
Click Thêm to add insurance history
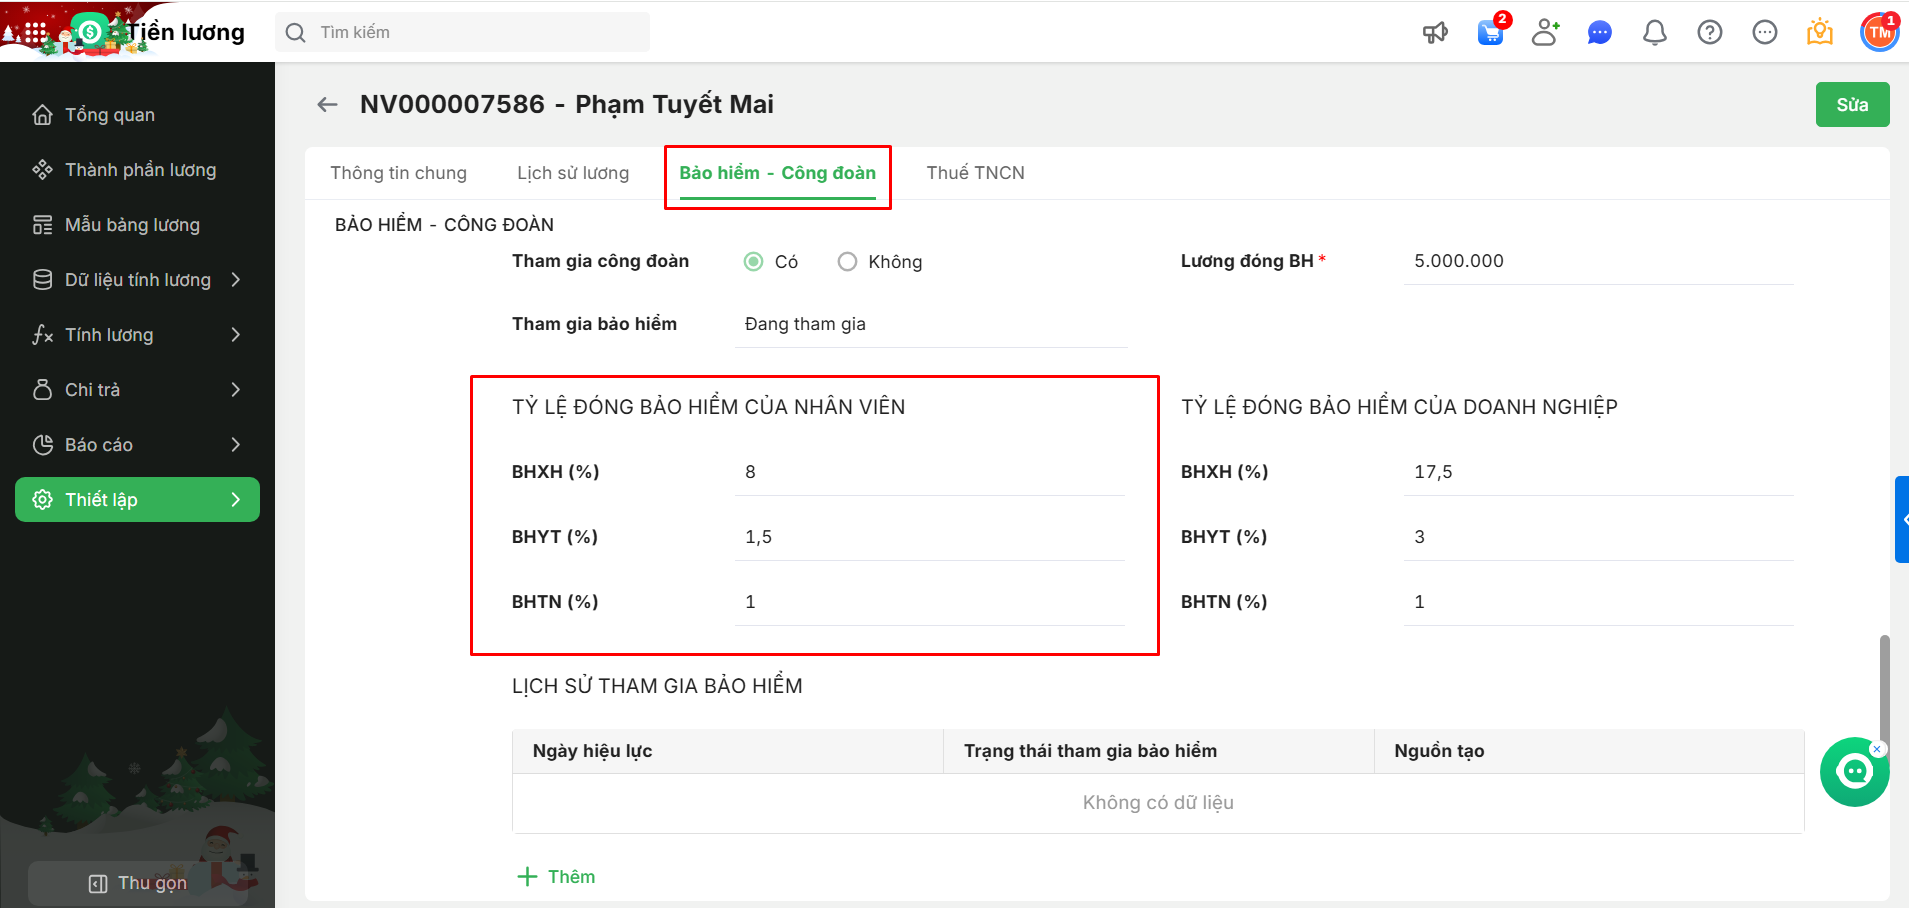pos(557,877)
